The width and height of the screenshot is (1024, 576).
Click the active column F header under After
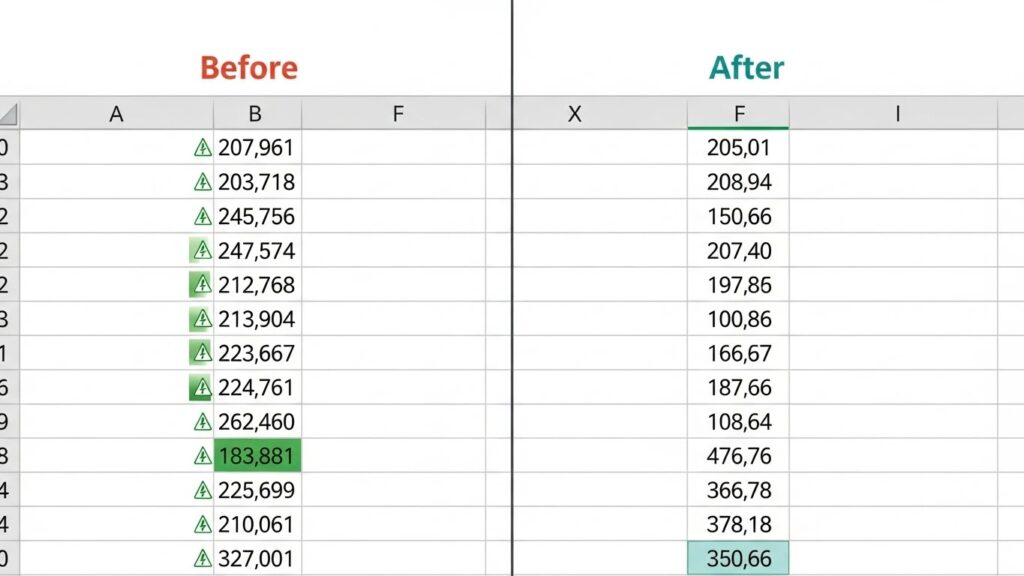tap(738, 114)
